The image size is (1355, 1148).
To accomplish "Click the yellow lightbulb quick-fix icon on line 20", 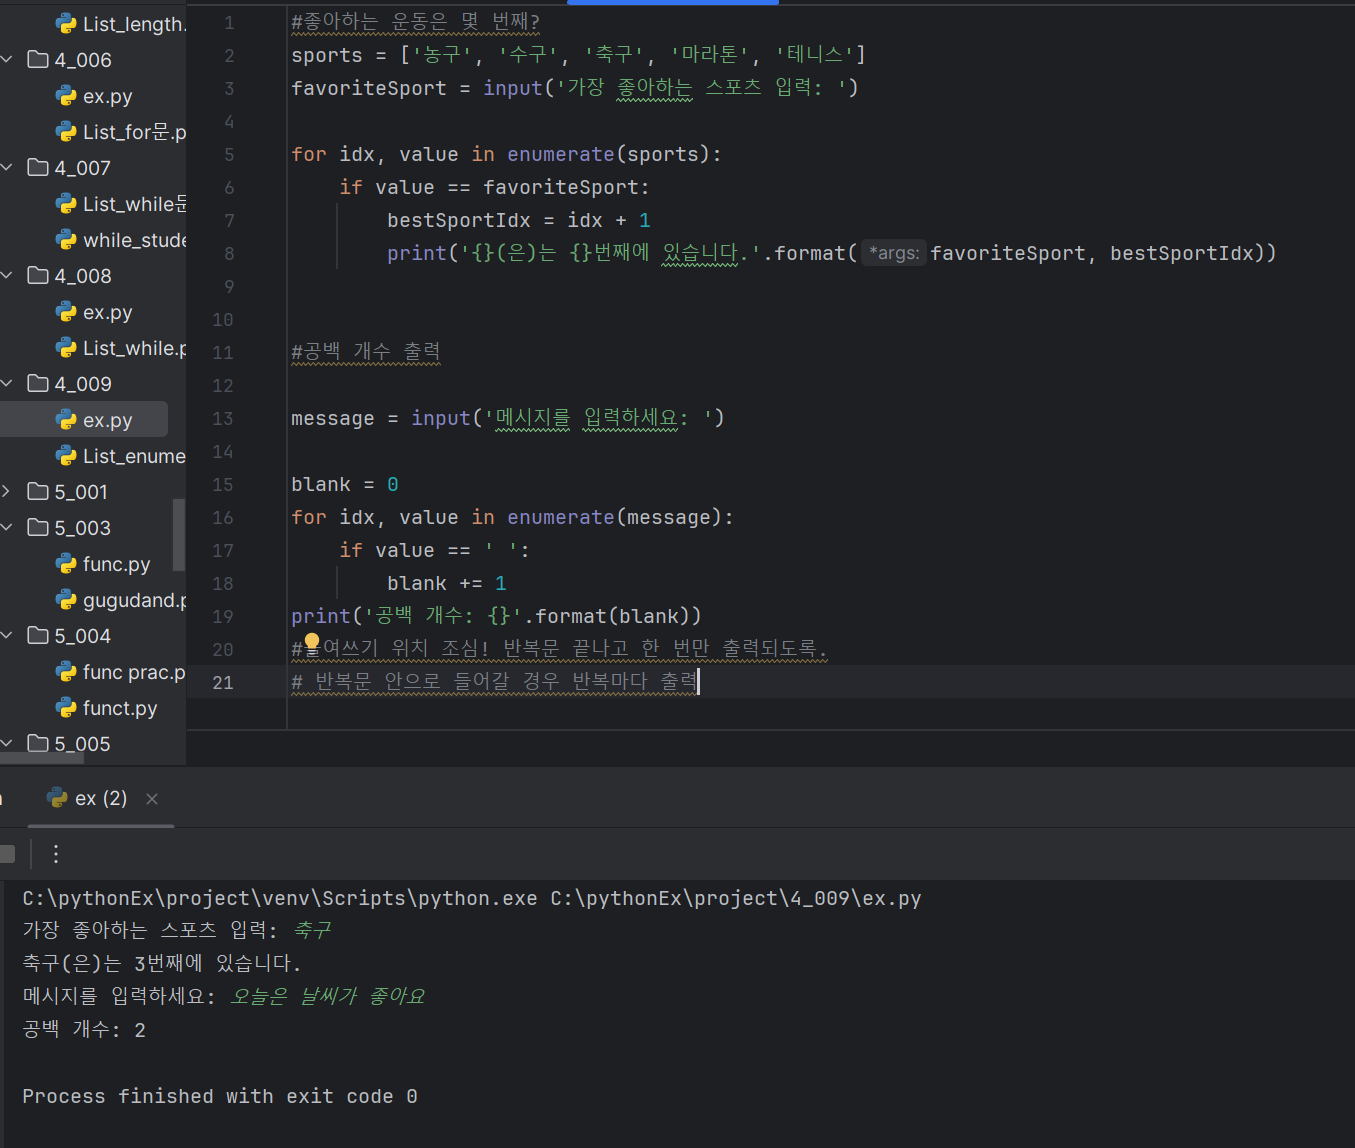I will click(312, 643).
